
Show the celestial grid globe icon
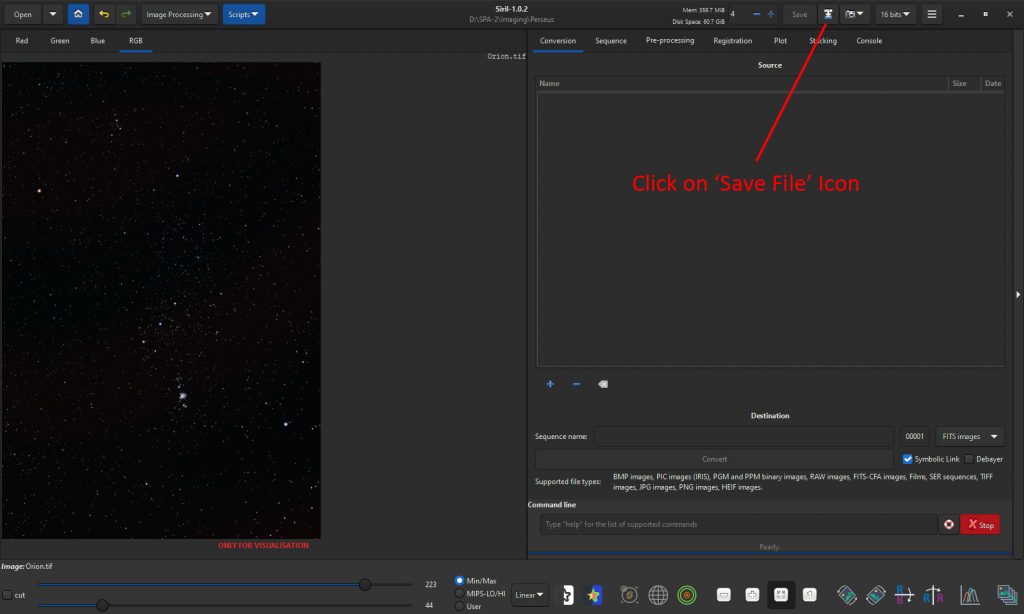point(658,594)
